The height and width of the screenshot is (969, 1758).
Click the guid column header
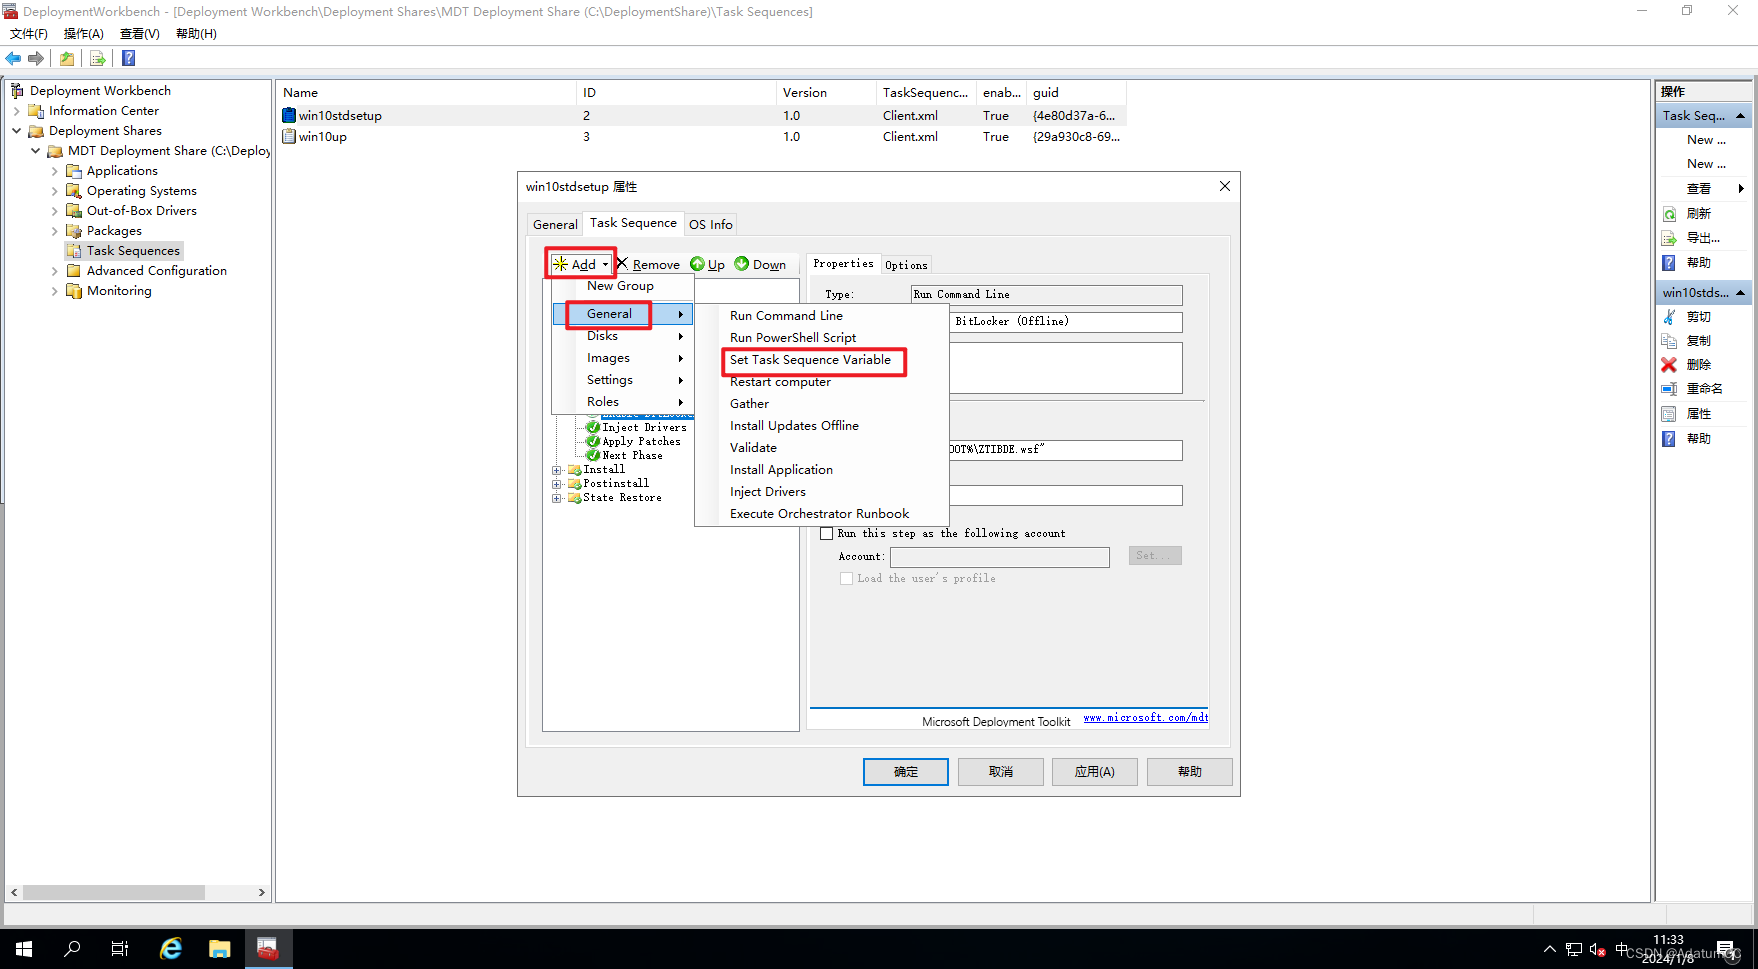pyautogui.click(x=1076, y=93)
